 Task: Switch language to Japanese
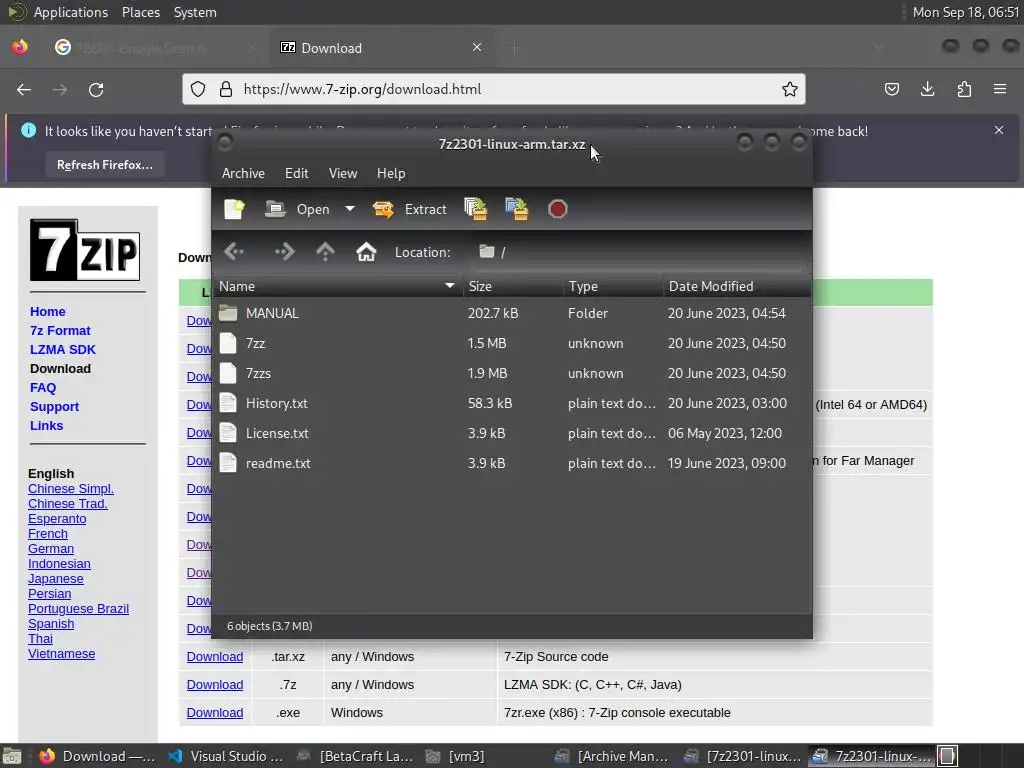[56, 579]
